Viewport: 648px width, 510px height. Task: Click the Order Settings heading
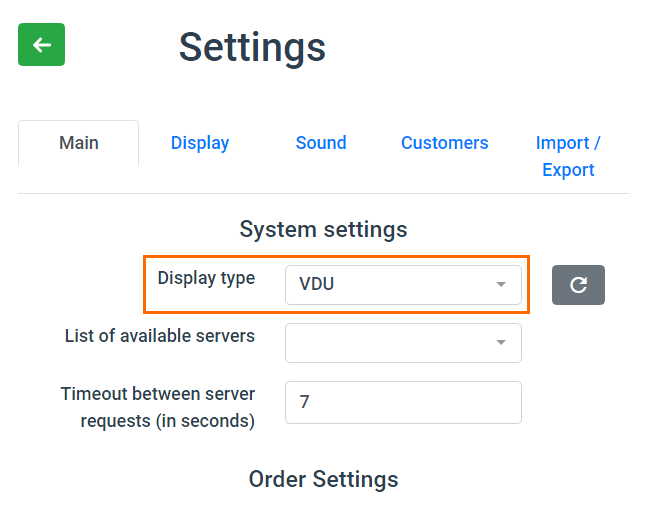coord(323,479)
